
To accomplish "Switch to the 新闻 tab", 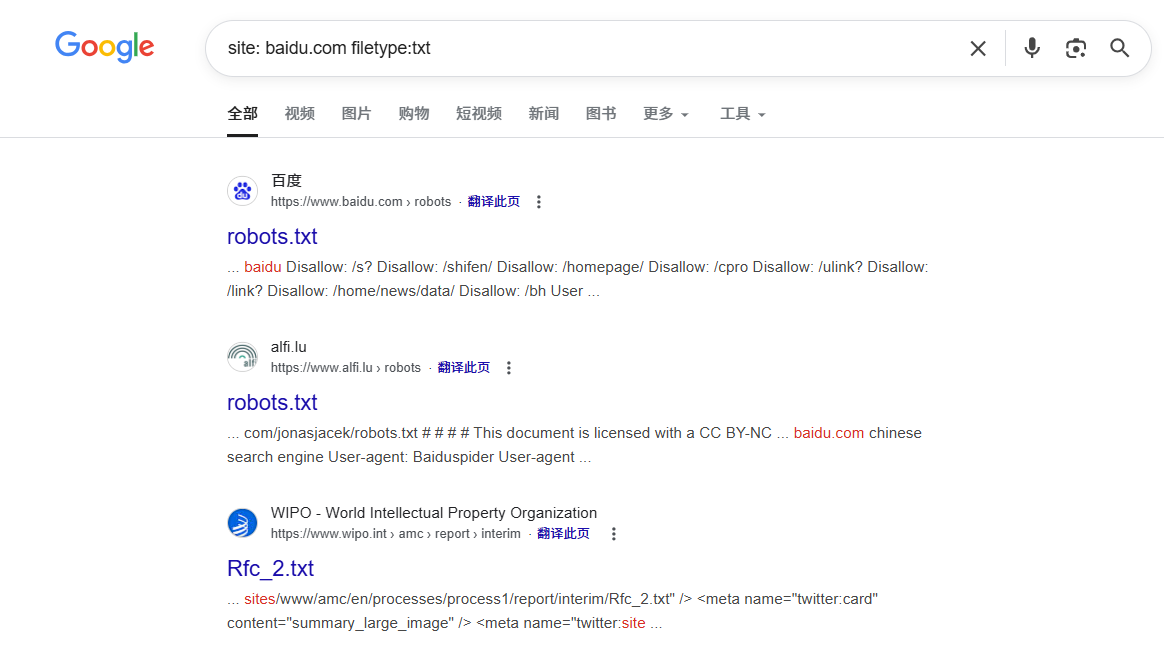I will pyautogui.click(x=543, y=114).
